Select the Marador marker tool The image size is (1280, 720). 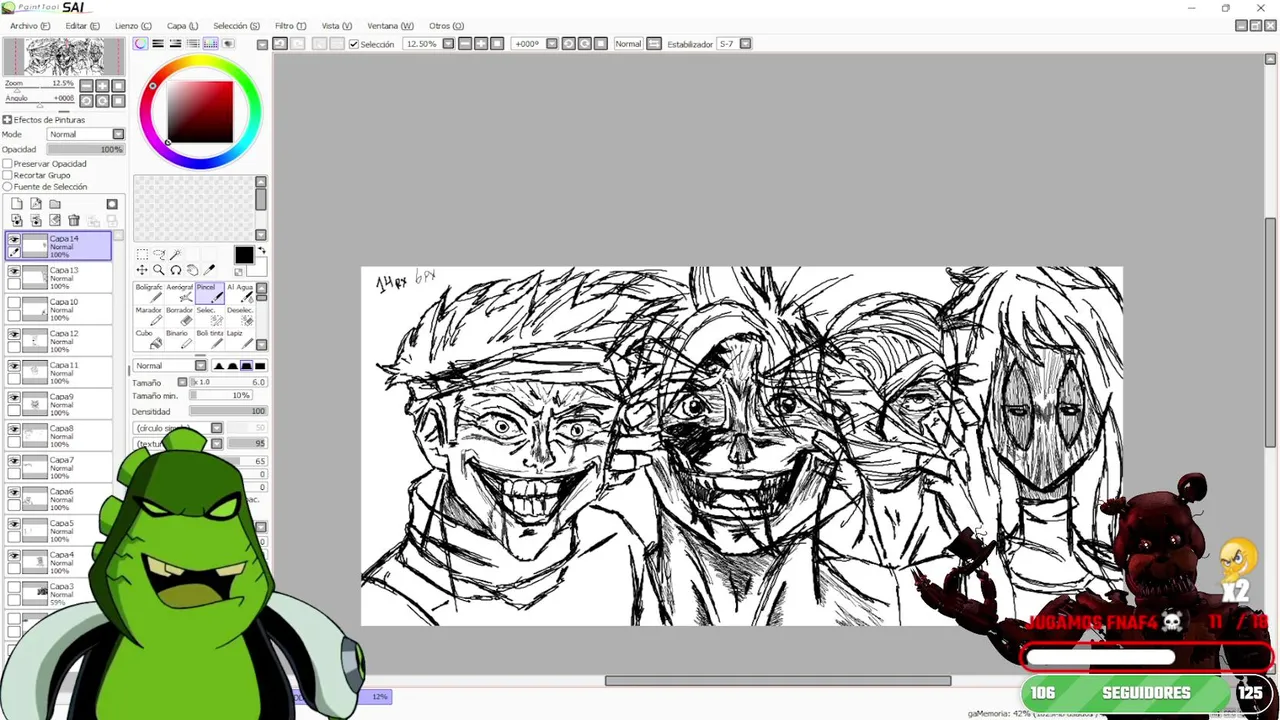(149, 316)
